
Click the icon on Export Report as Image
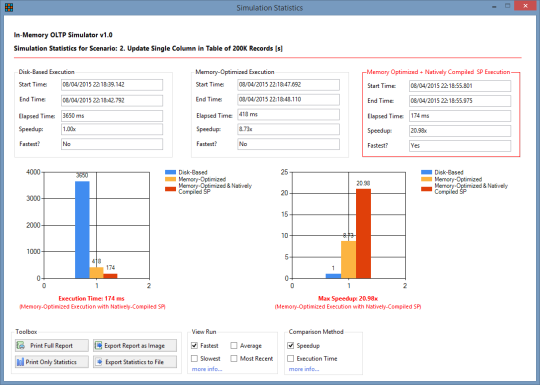[99, 345]
